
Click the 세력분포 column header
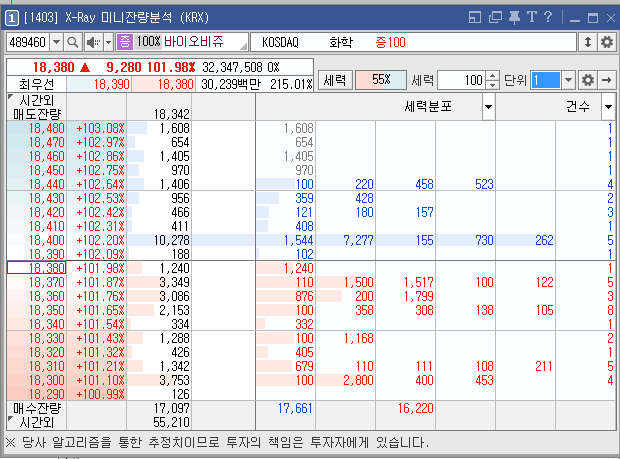(x=428, y=106)
